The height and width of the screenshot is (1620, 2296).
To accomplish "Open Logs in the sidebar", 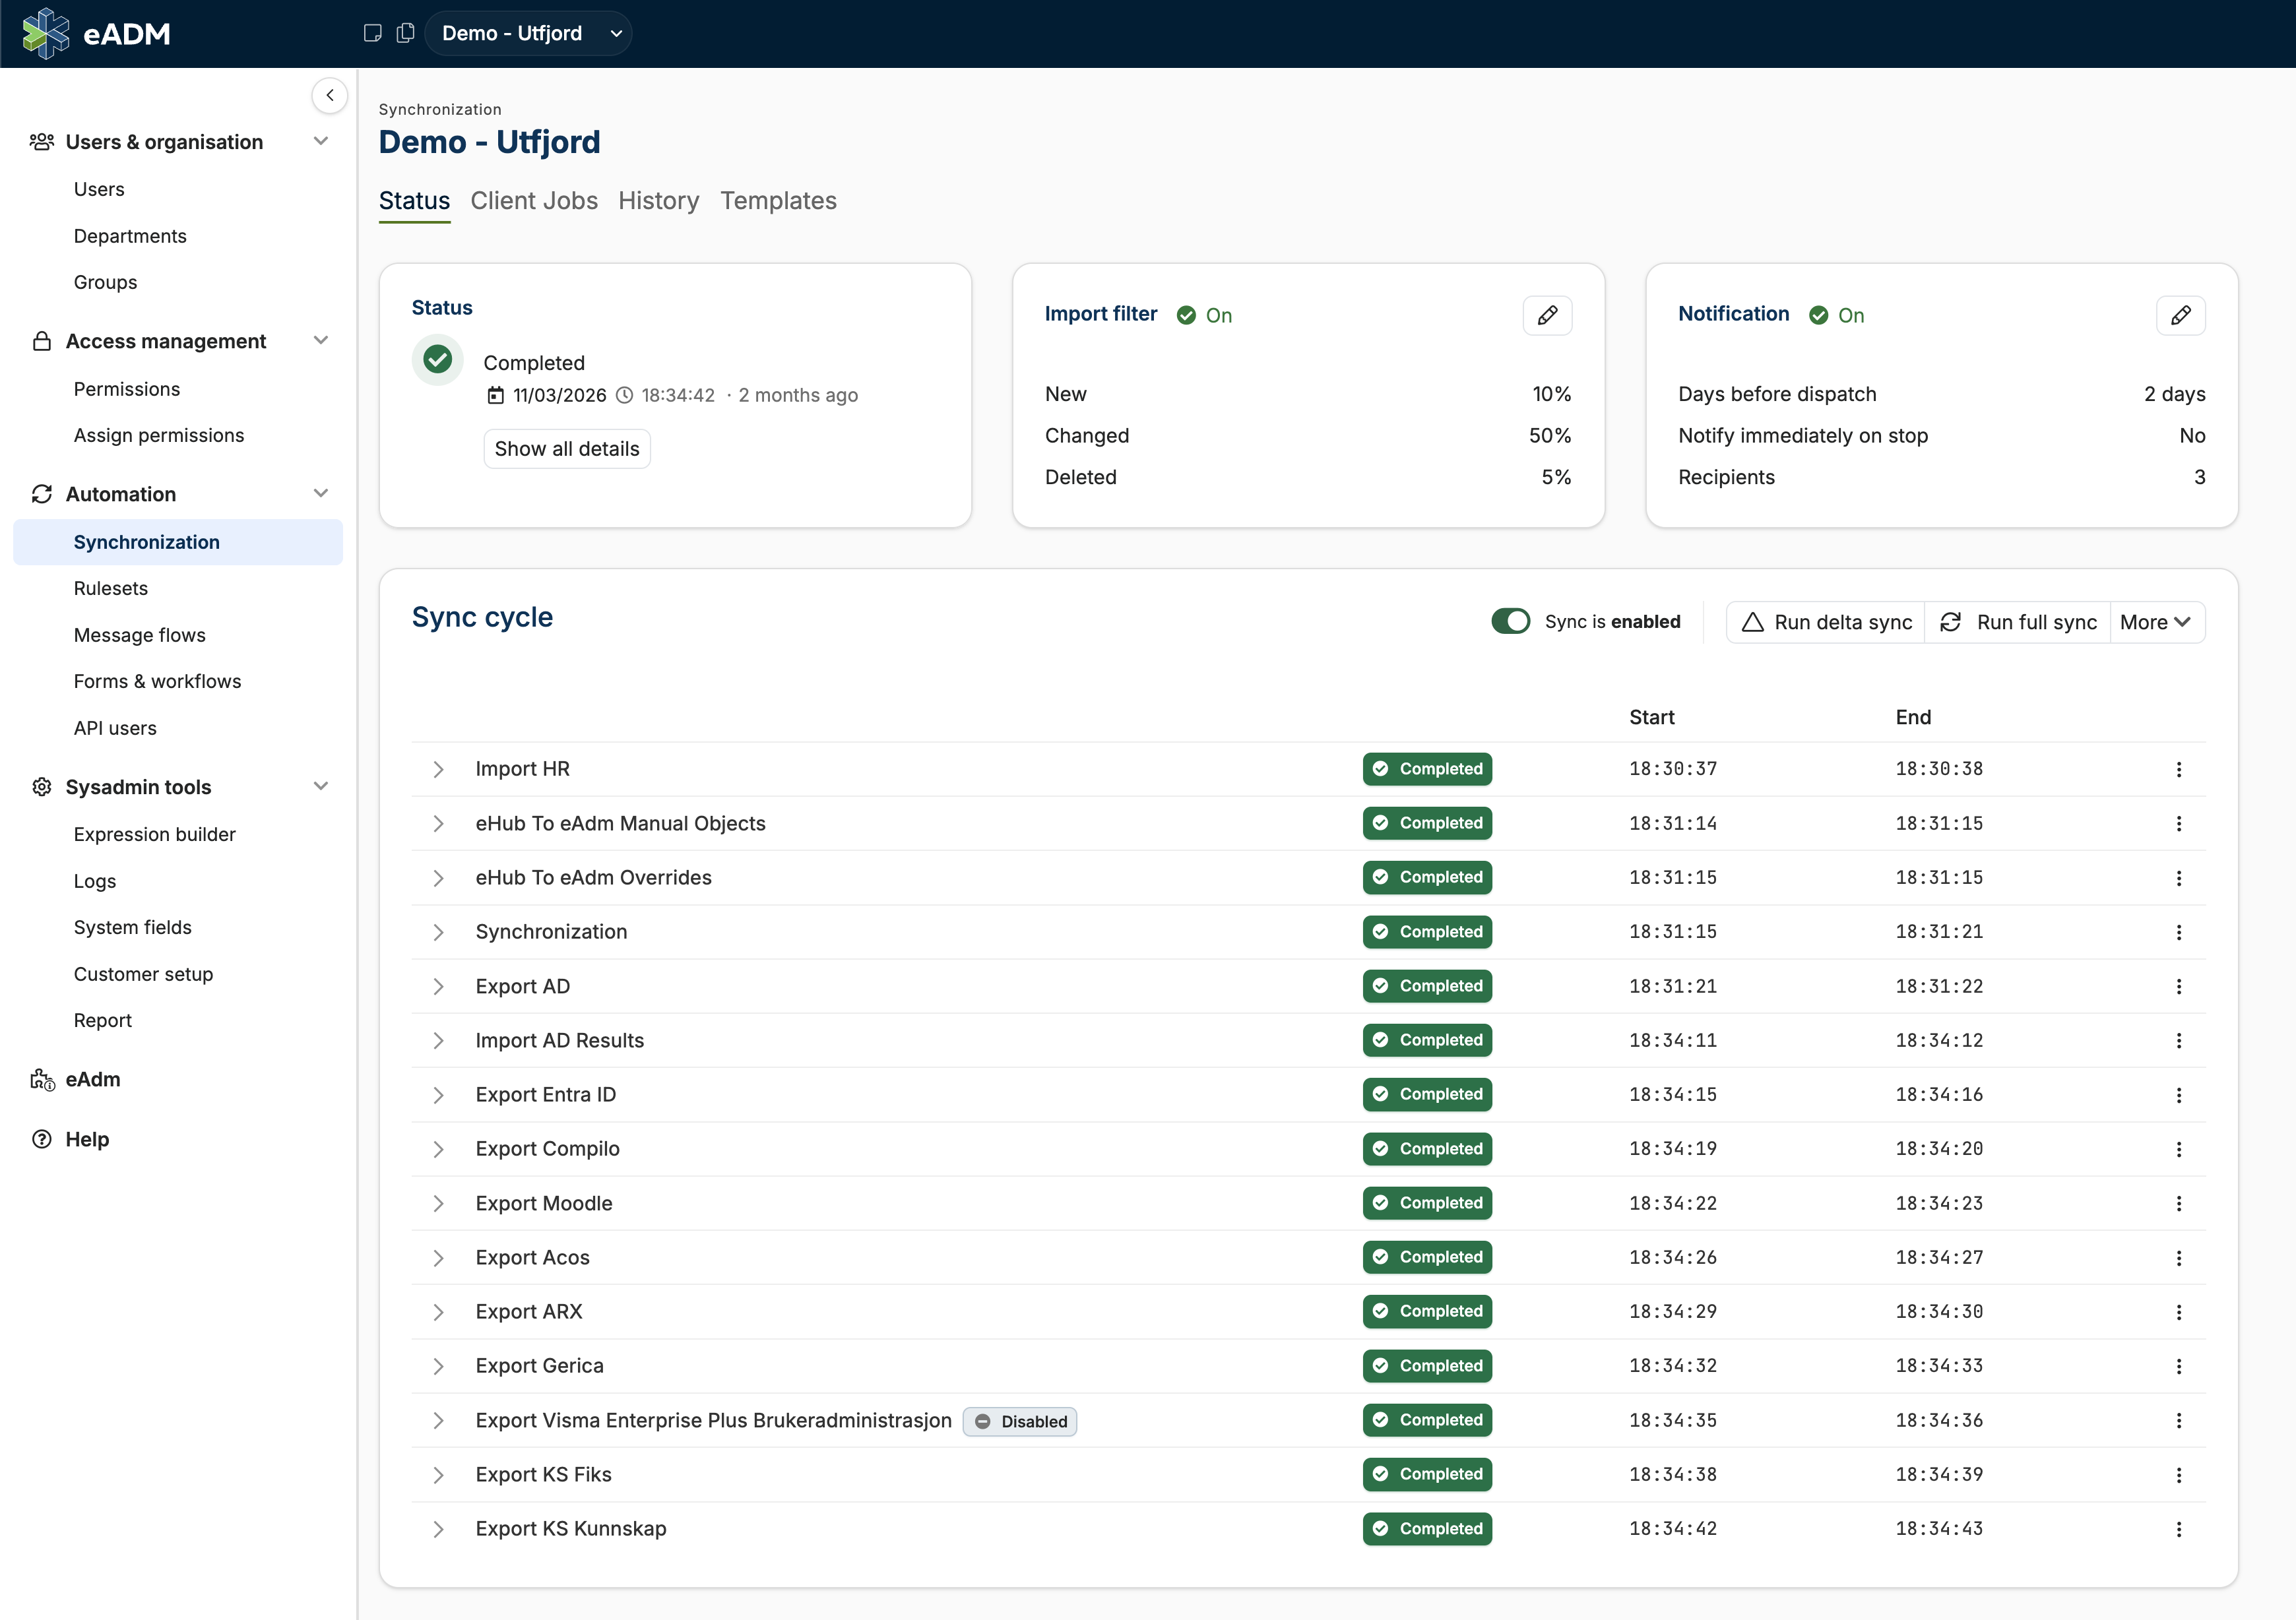I will pyautogui.click(x=95, y=881).
